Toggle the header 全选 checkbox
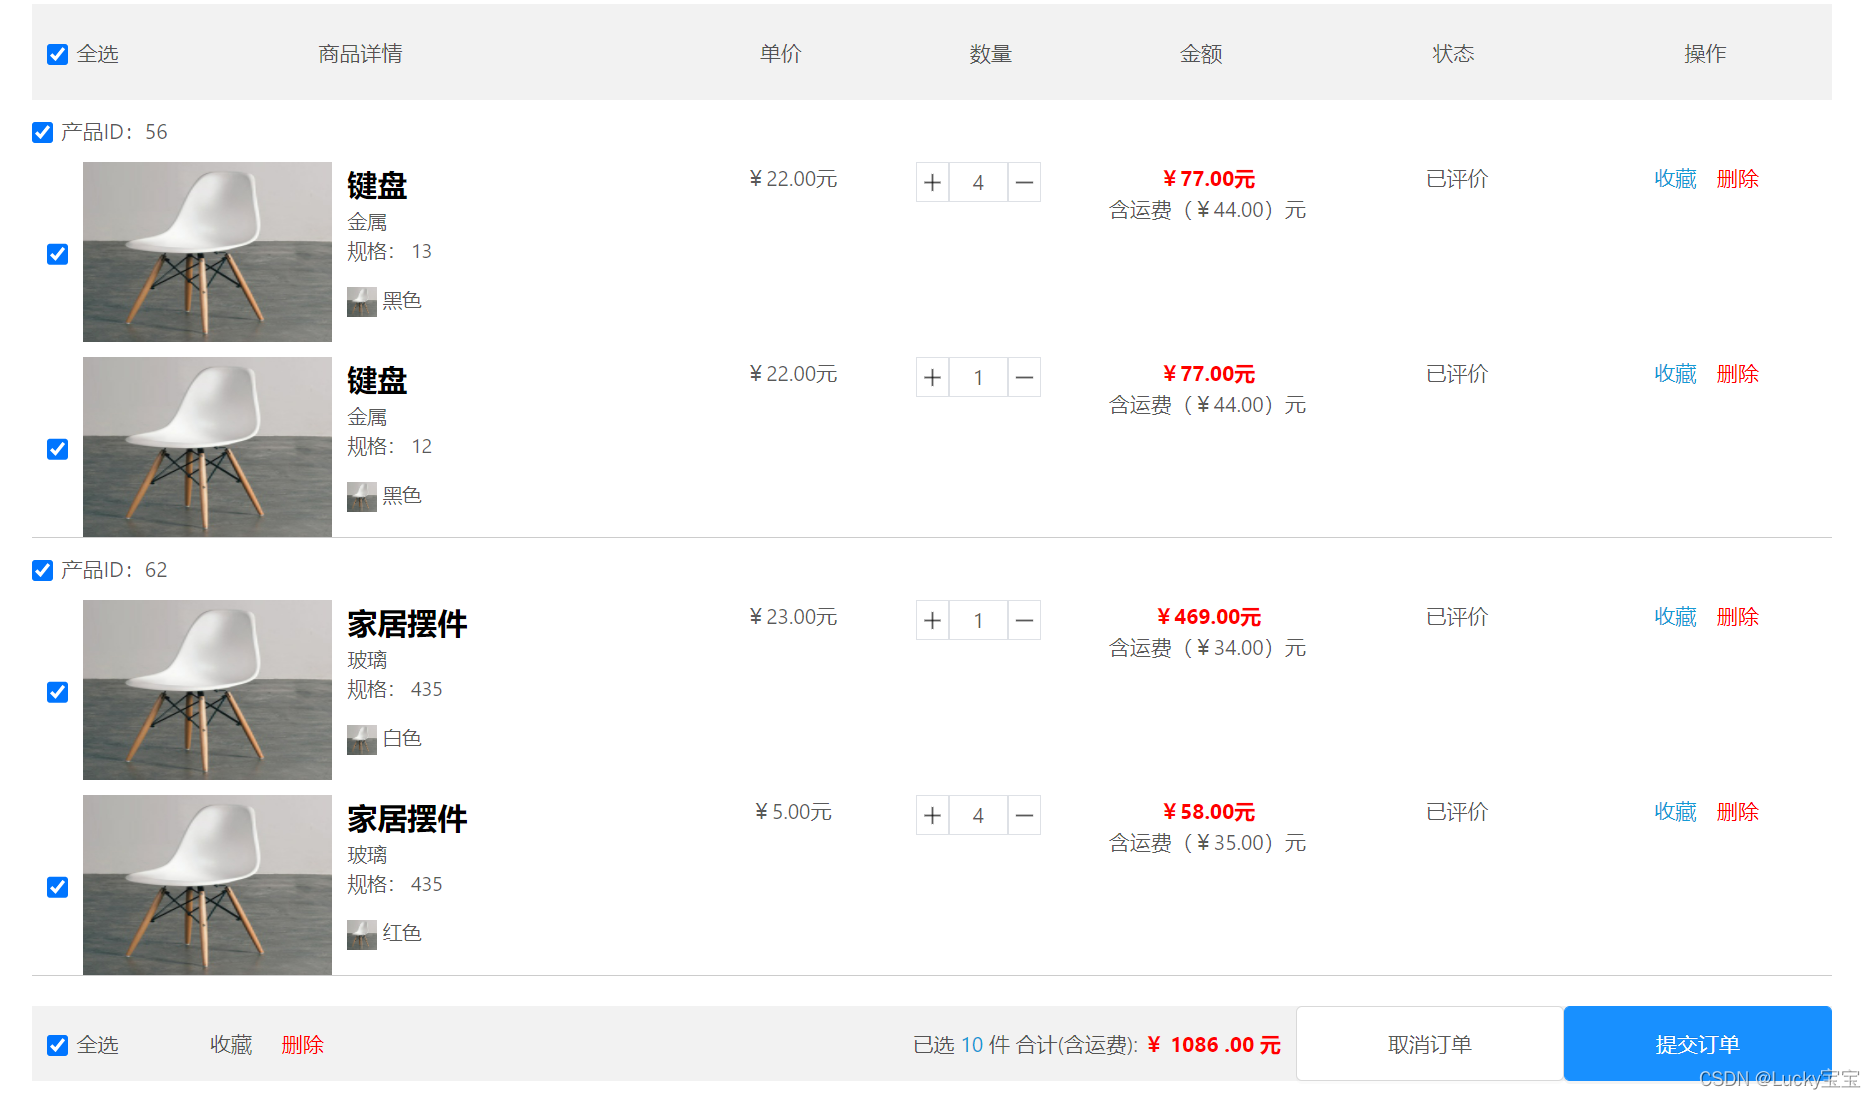Image resolution: width=1876 pixels, height=1099 pixels. coord(58,54)
